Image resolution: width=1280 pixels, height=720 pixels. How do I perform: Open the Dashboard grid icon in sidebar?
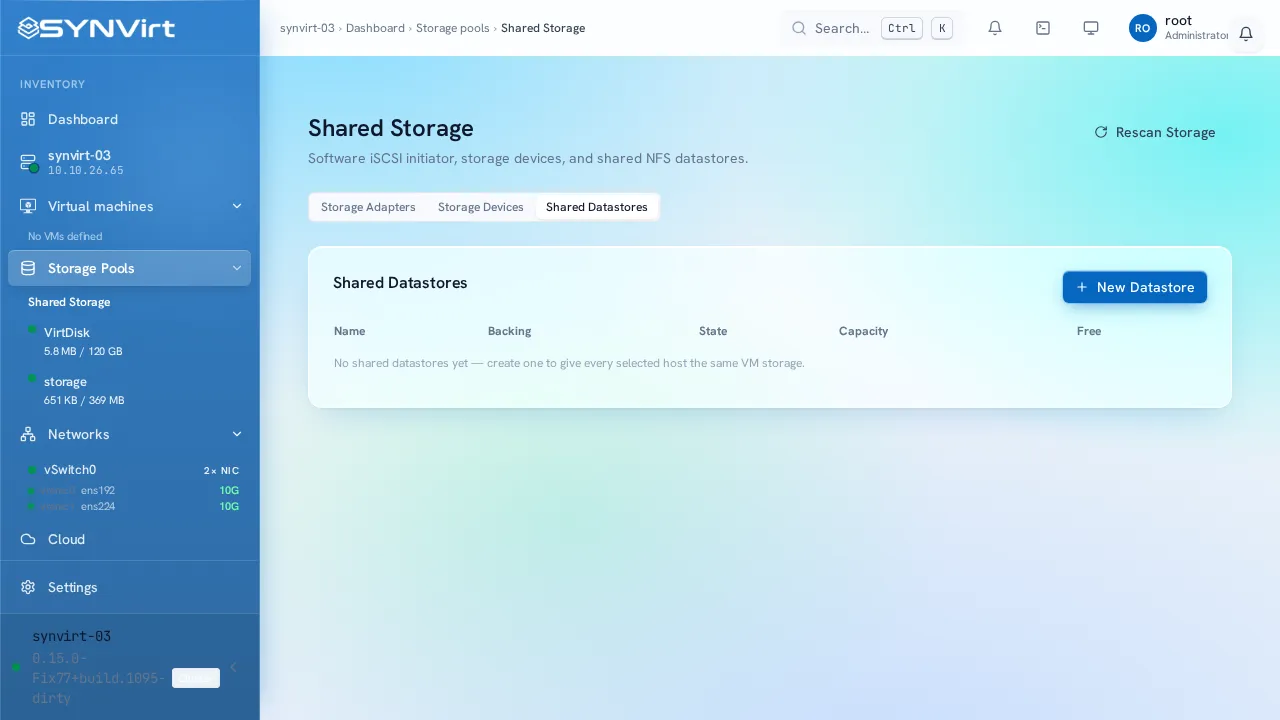coord(28,119)
